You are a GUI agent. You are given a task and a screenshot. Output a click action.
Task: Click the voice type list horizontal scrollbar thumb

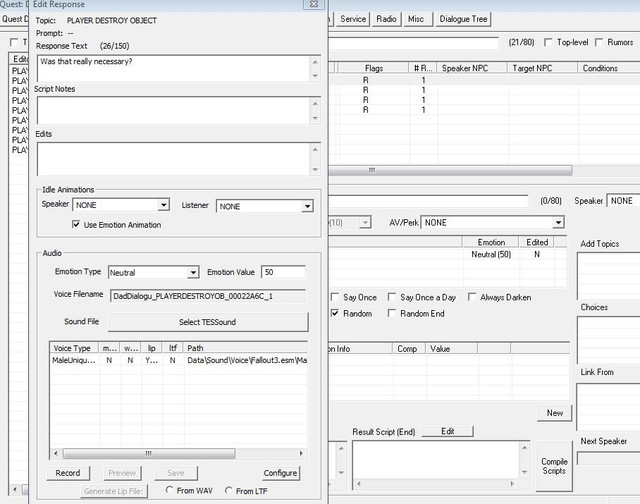[149, 453]
